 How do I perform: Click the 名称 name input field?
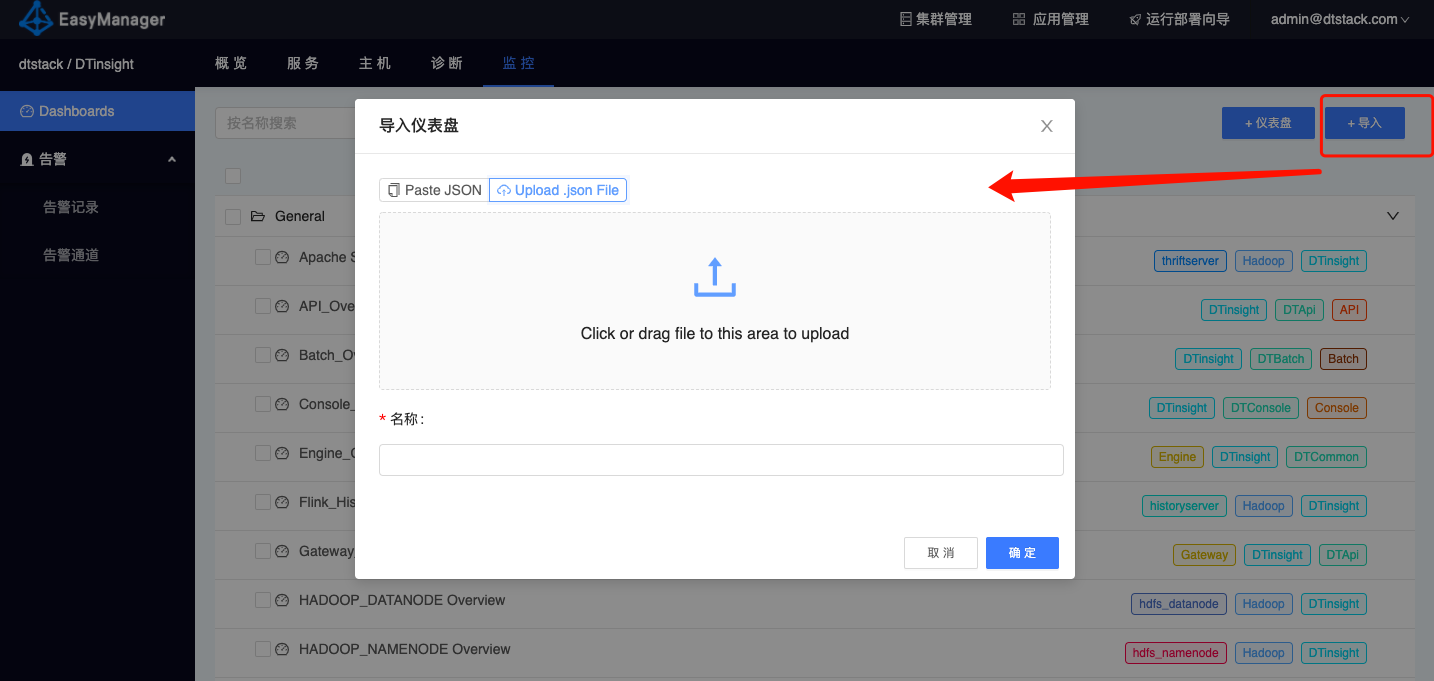[x=720, y=460]
